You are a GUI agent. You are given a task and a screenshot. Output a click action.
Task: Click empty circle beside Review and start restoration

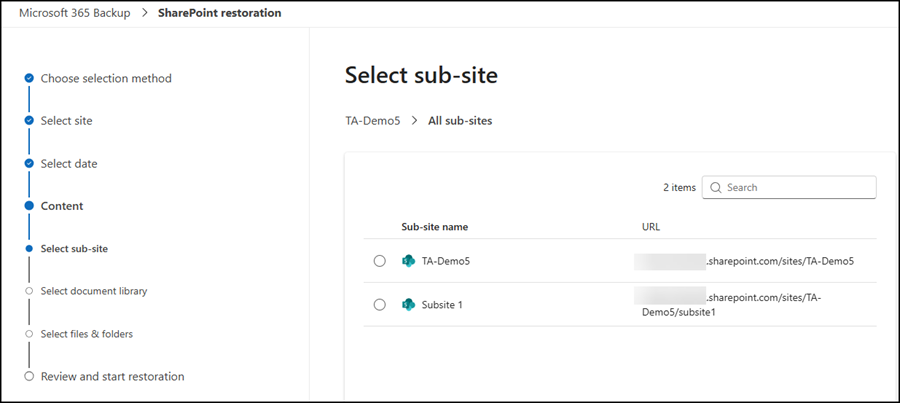tap(29, 377)
